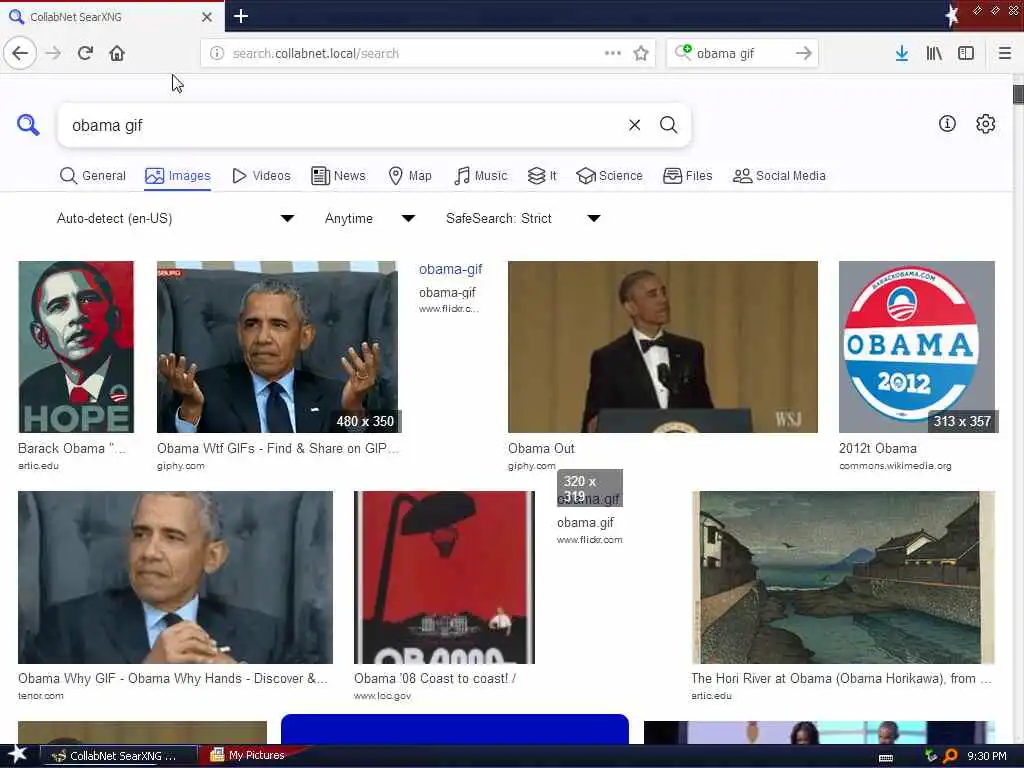The width and height of the screenshot is (1024, 768).
Task: Click the SearXNG logo magnifier
Action: (x=28, y=124)
